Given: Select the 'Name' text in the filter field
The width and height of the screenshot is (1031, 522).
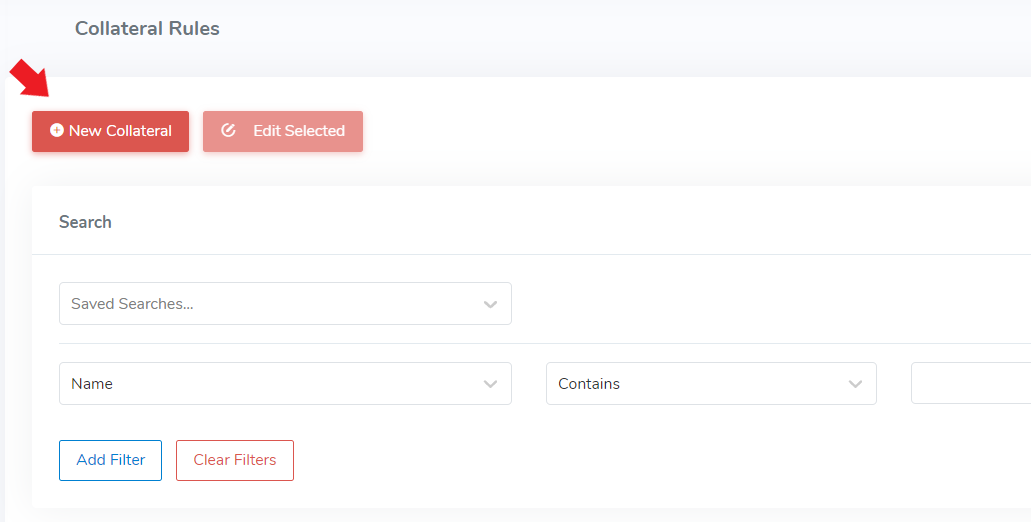Looking at the screenshot, I should 92,384.
